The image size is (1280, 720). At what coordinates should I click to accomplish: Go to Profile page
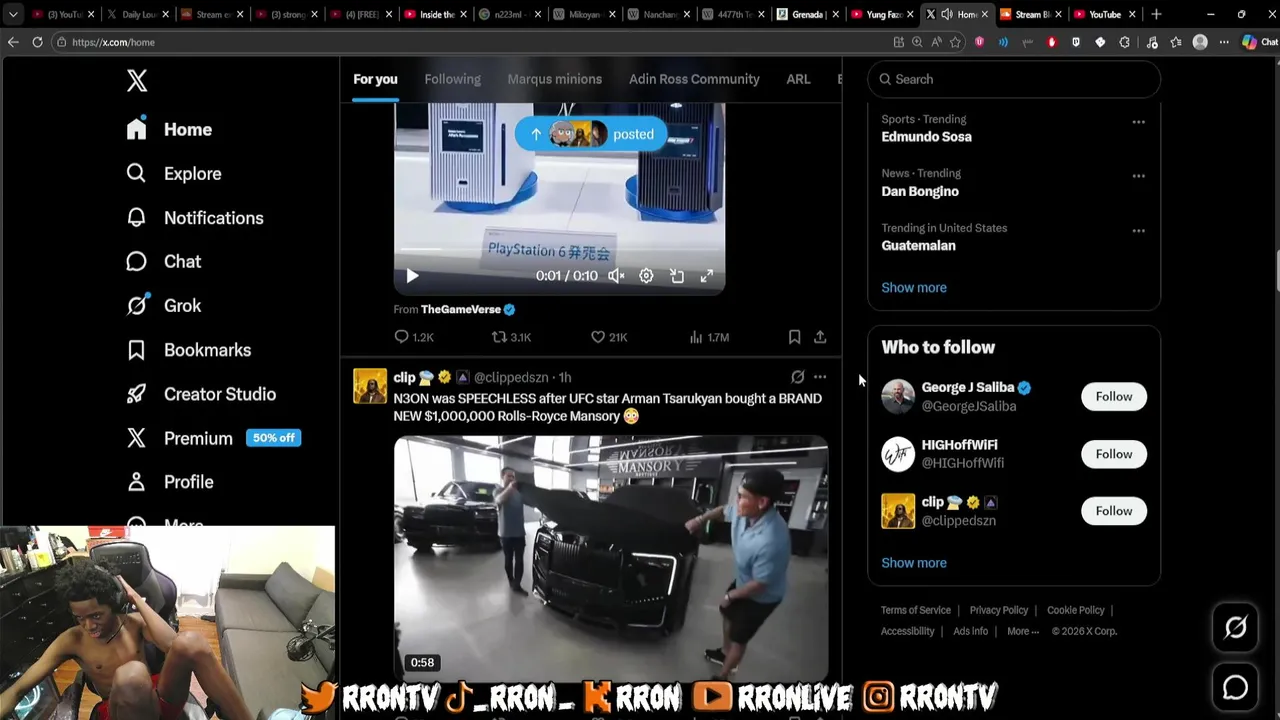pyautogui.click(x=170, y=482)
